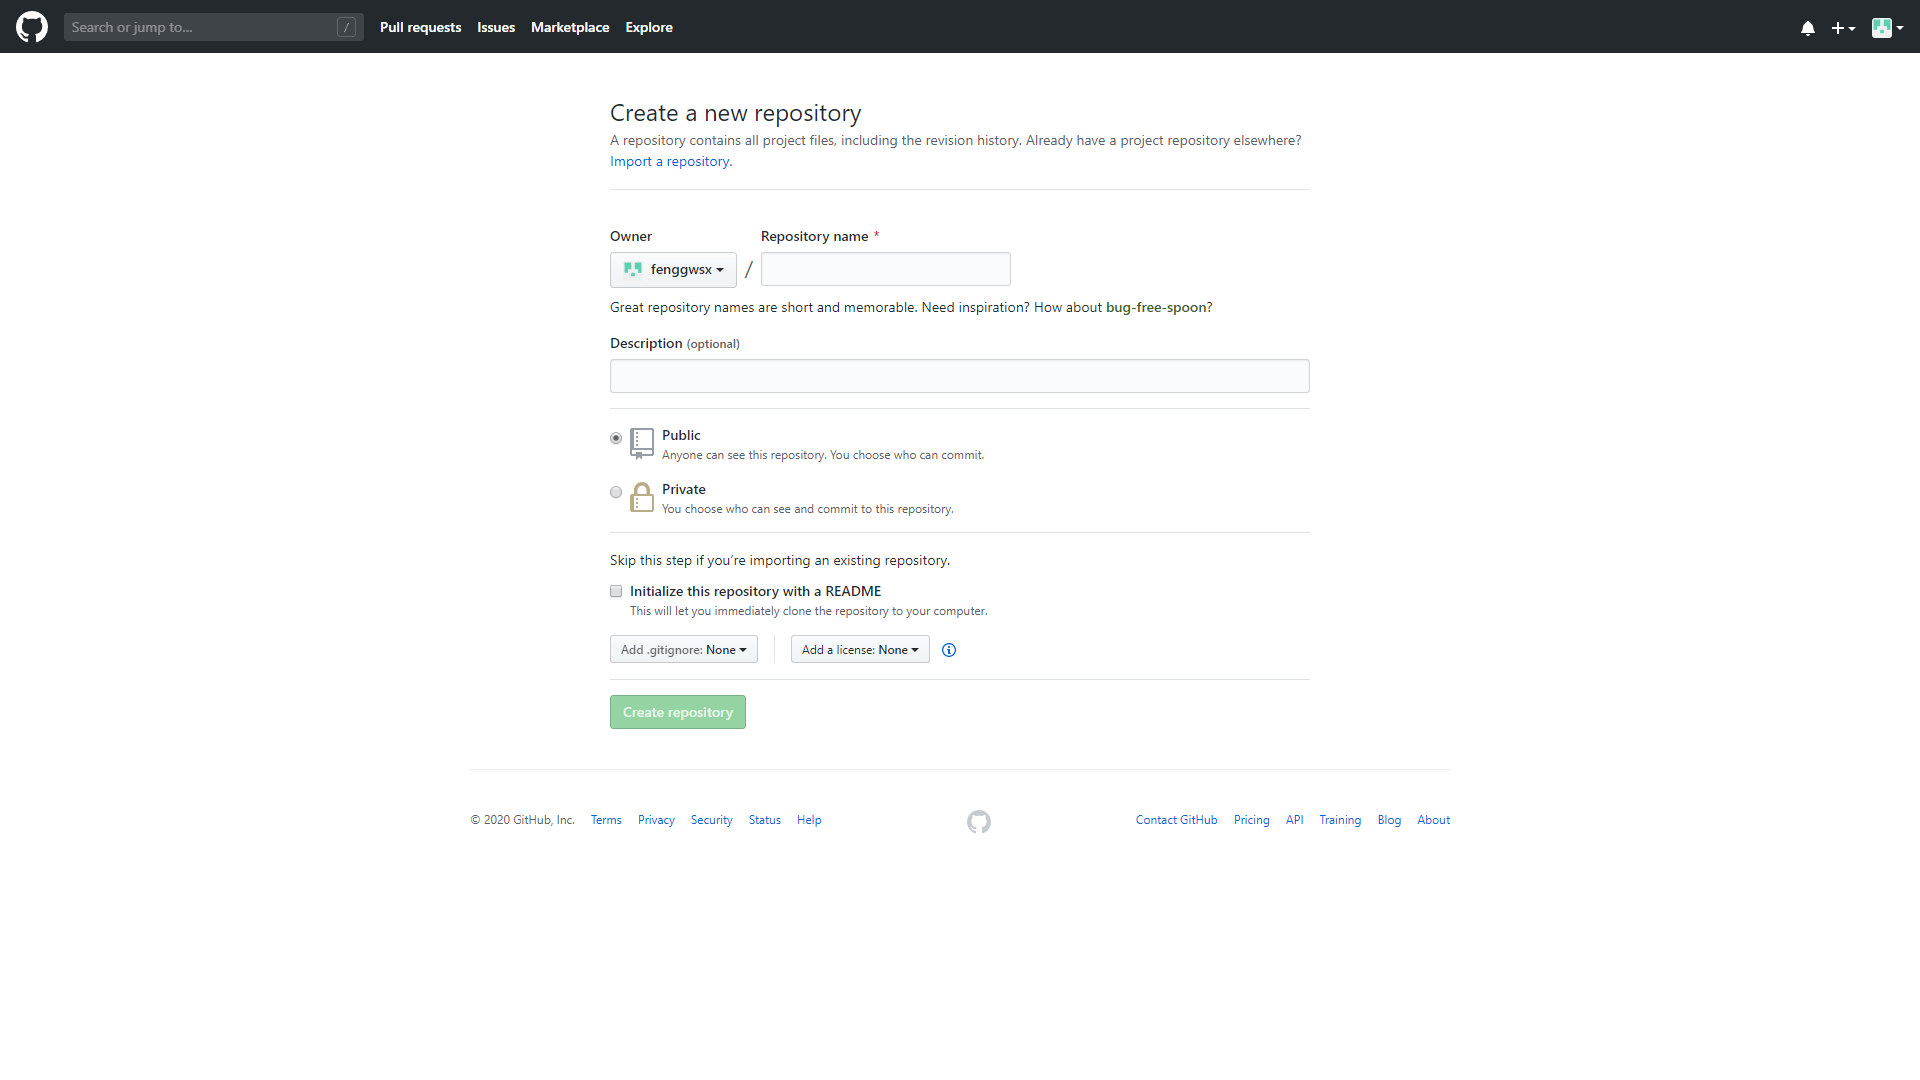1920x1080 pixels.
Task: Click the footer GitHub mark icon
Action: click(x=979, y=821)
